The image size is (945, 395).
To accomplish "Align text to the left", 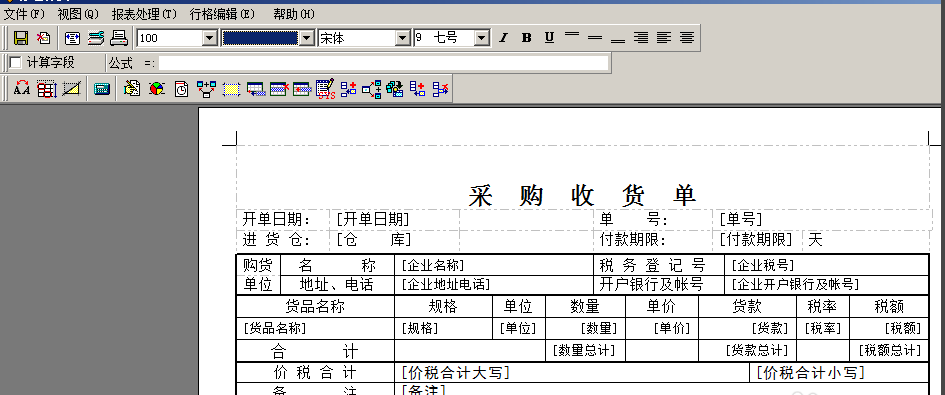I will tap(664, 38).
